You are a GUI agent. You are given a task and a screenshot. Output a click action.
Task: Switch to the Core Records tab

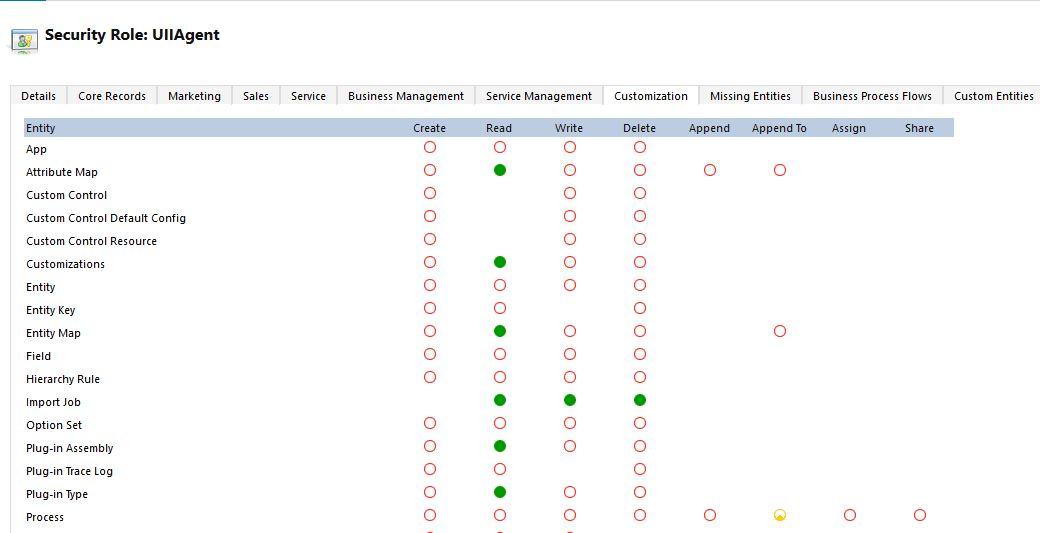click(x=112, y=96)
